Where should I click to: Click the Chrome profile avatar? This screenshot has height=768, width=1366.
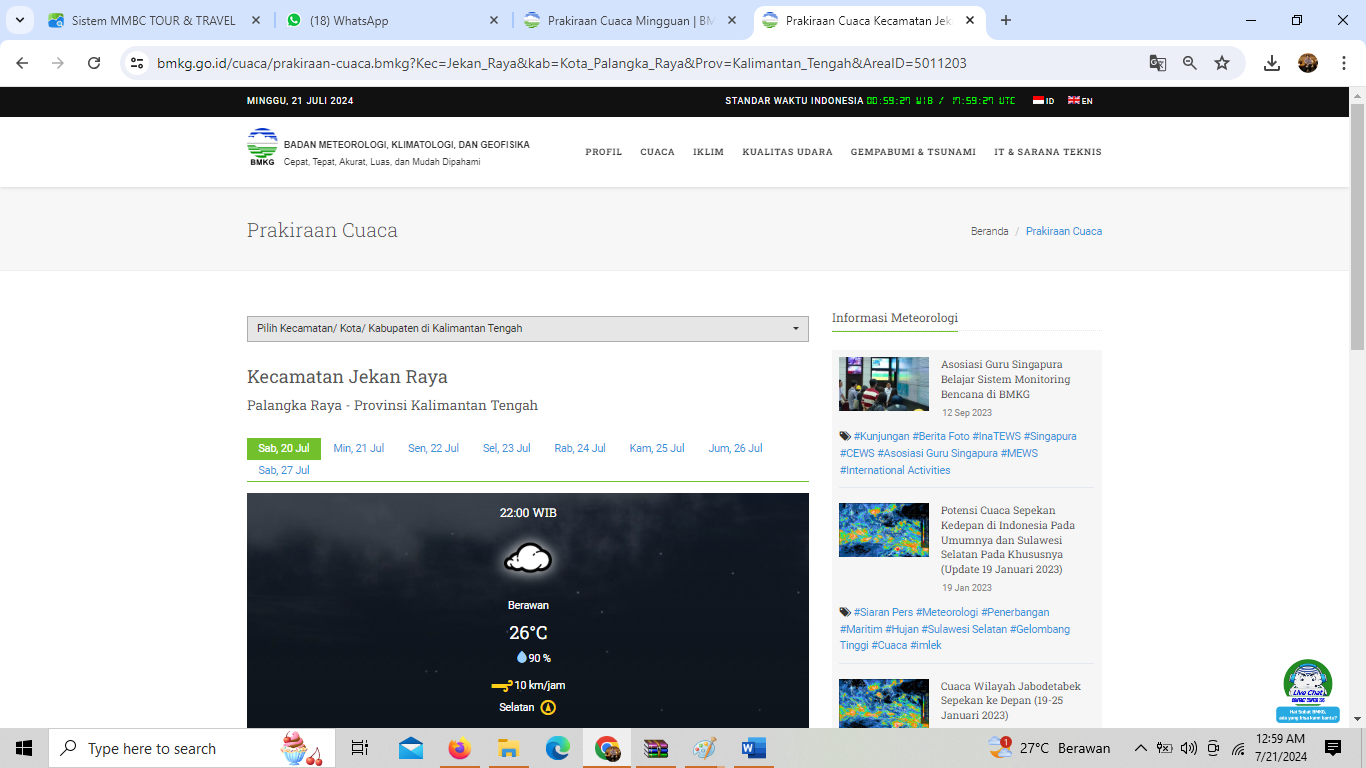1308,63
